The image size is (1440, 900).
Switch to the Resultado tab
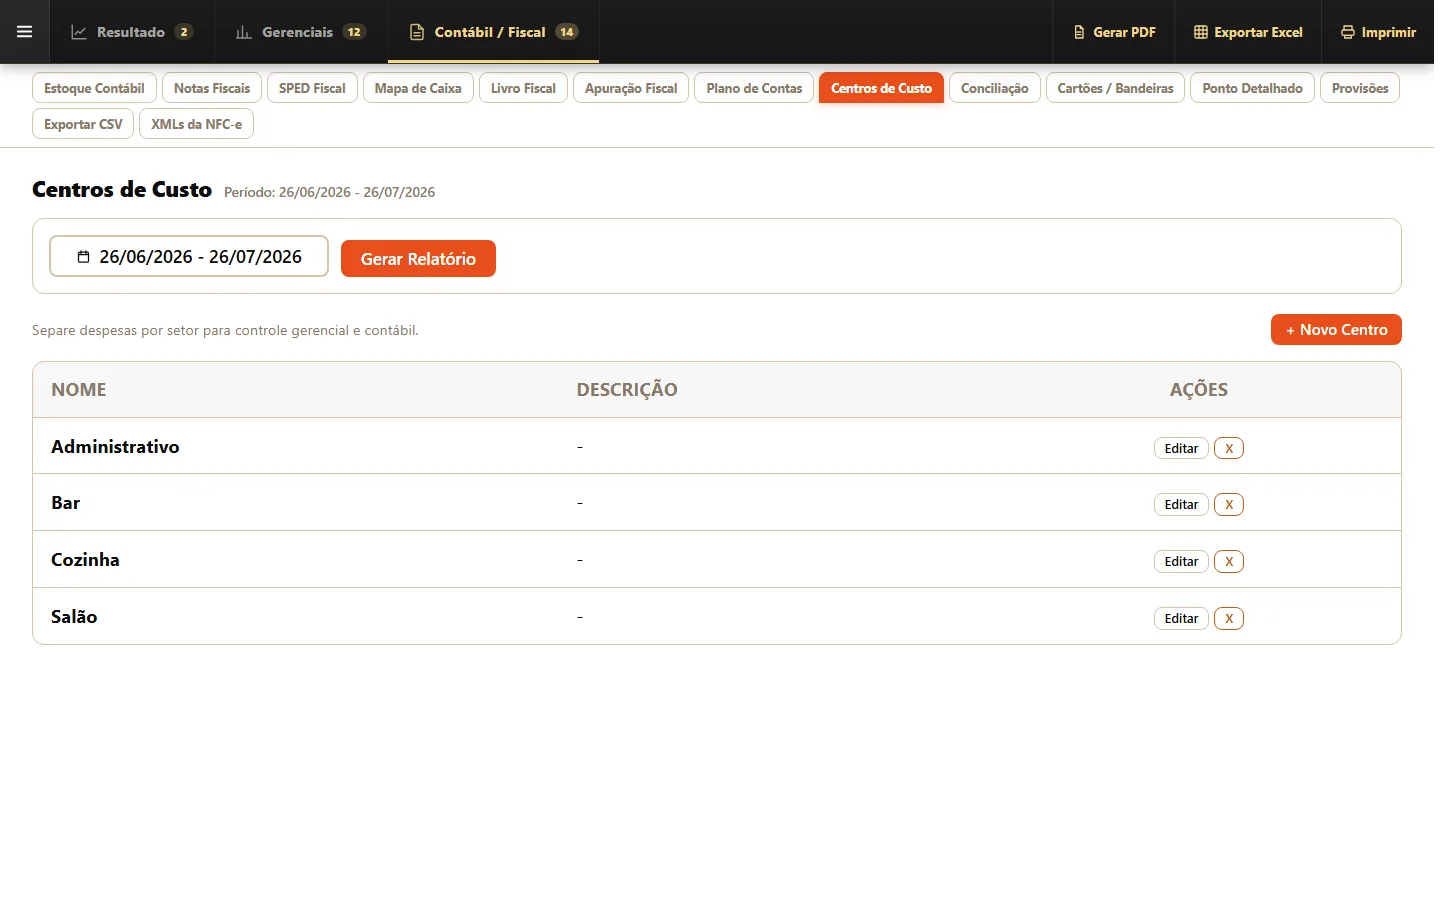(132, 32)
